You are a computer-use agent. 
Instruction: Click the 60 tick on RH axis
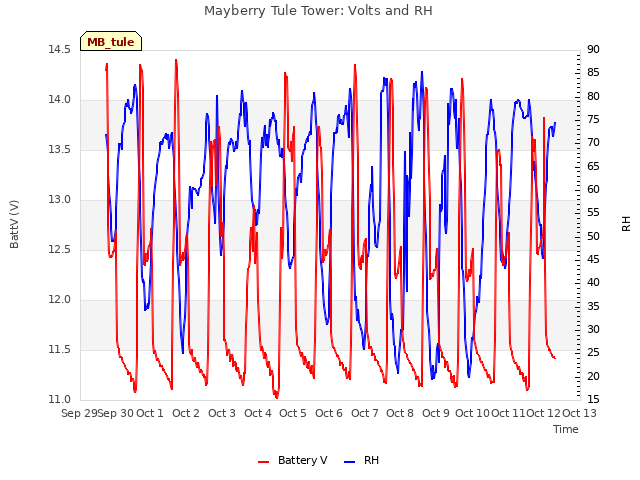tap(593, 189)
